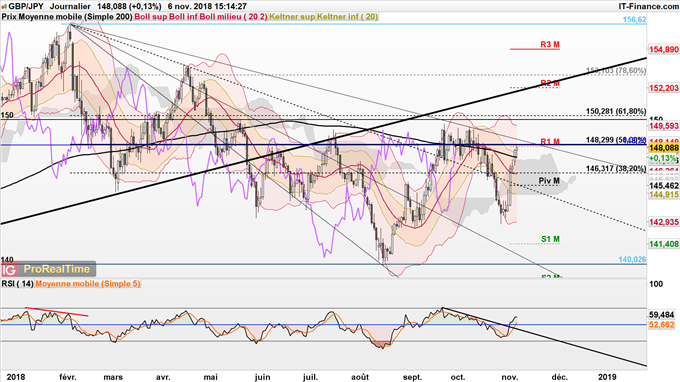Select the 100 RSI scale label
680x382 pixels.
pos(656,284)
